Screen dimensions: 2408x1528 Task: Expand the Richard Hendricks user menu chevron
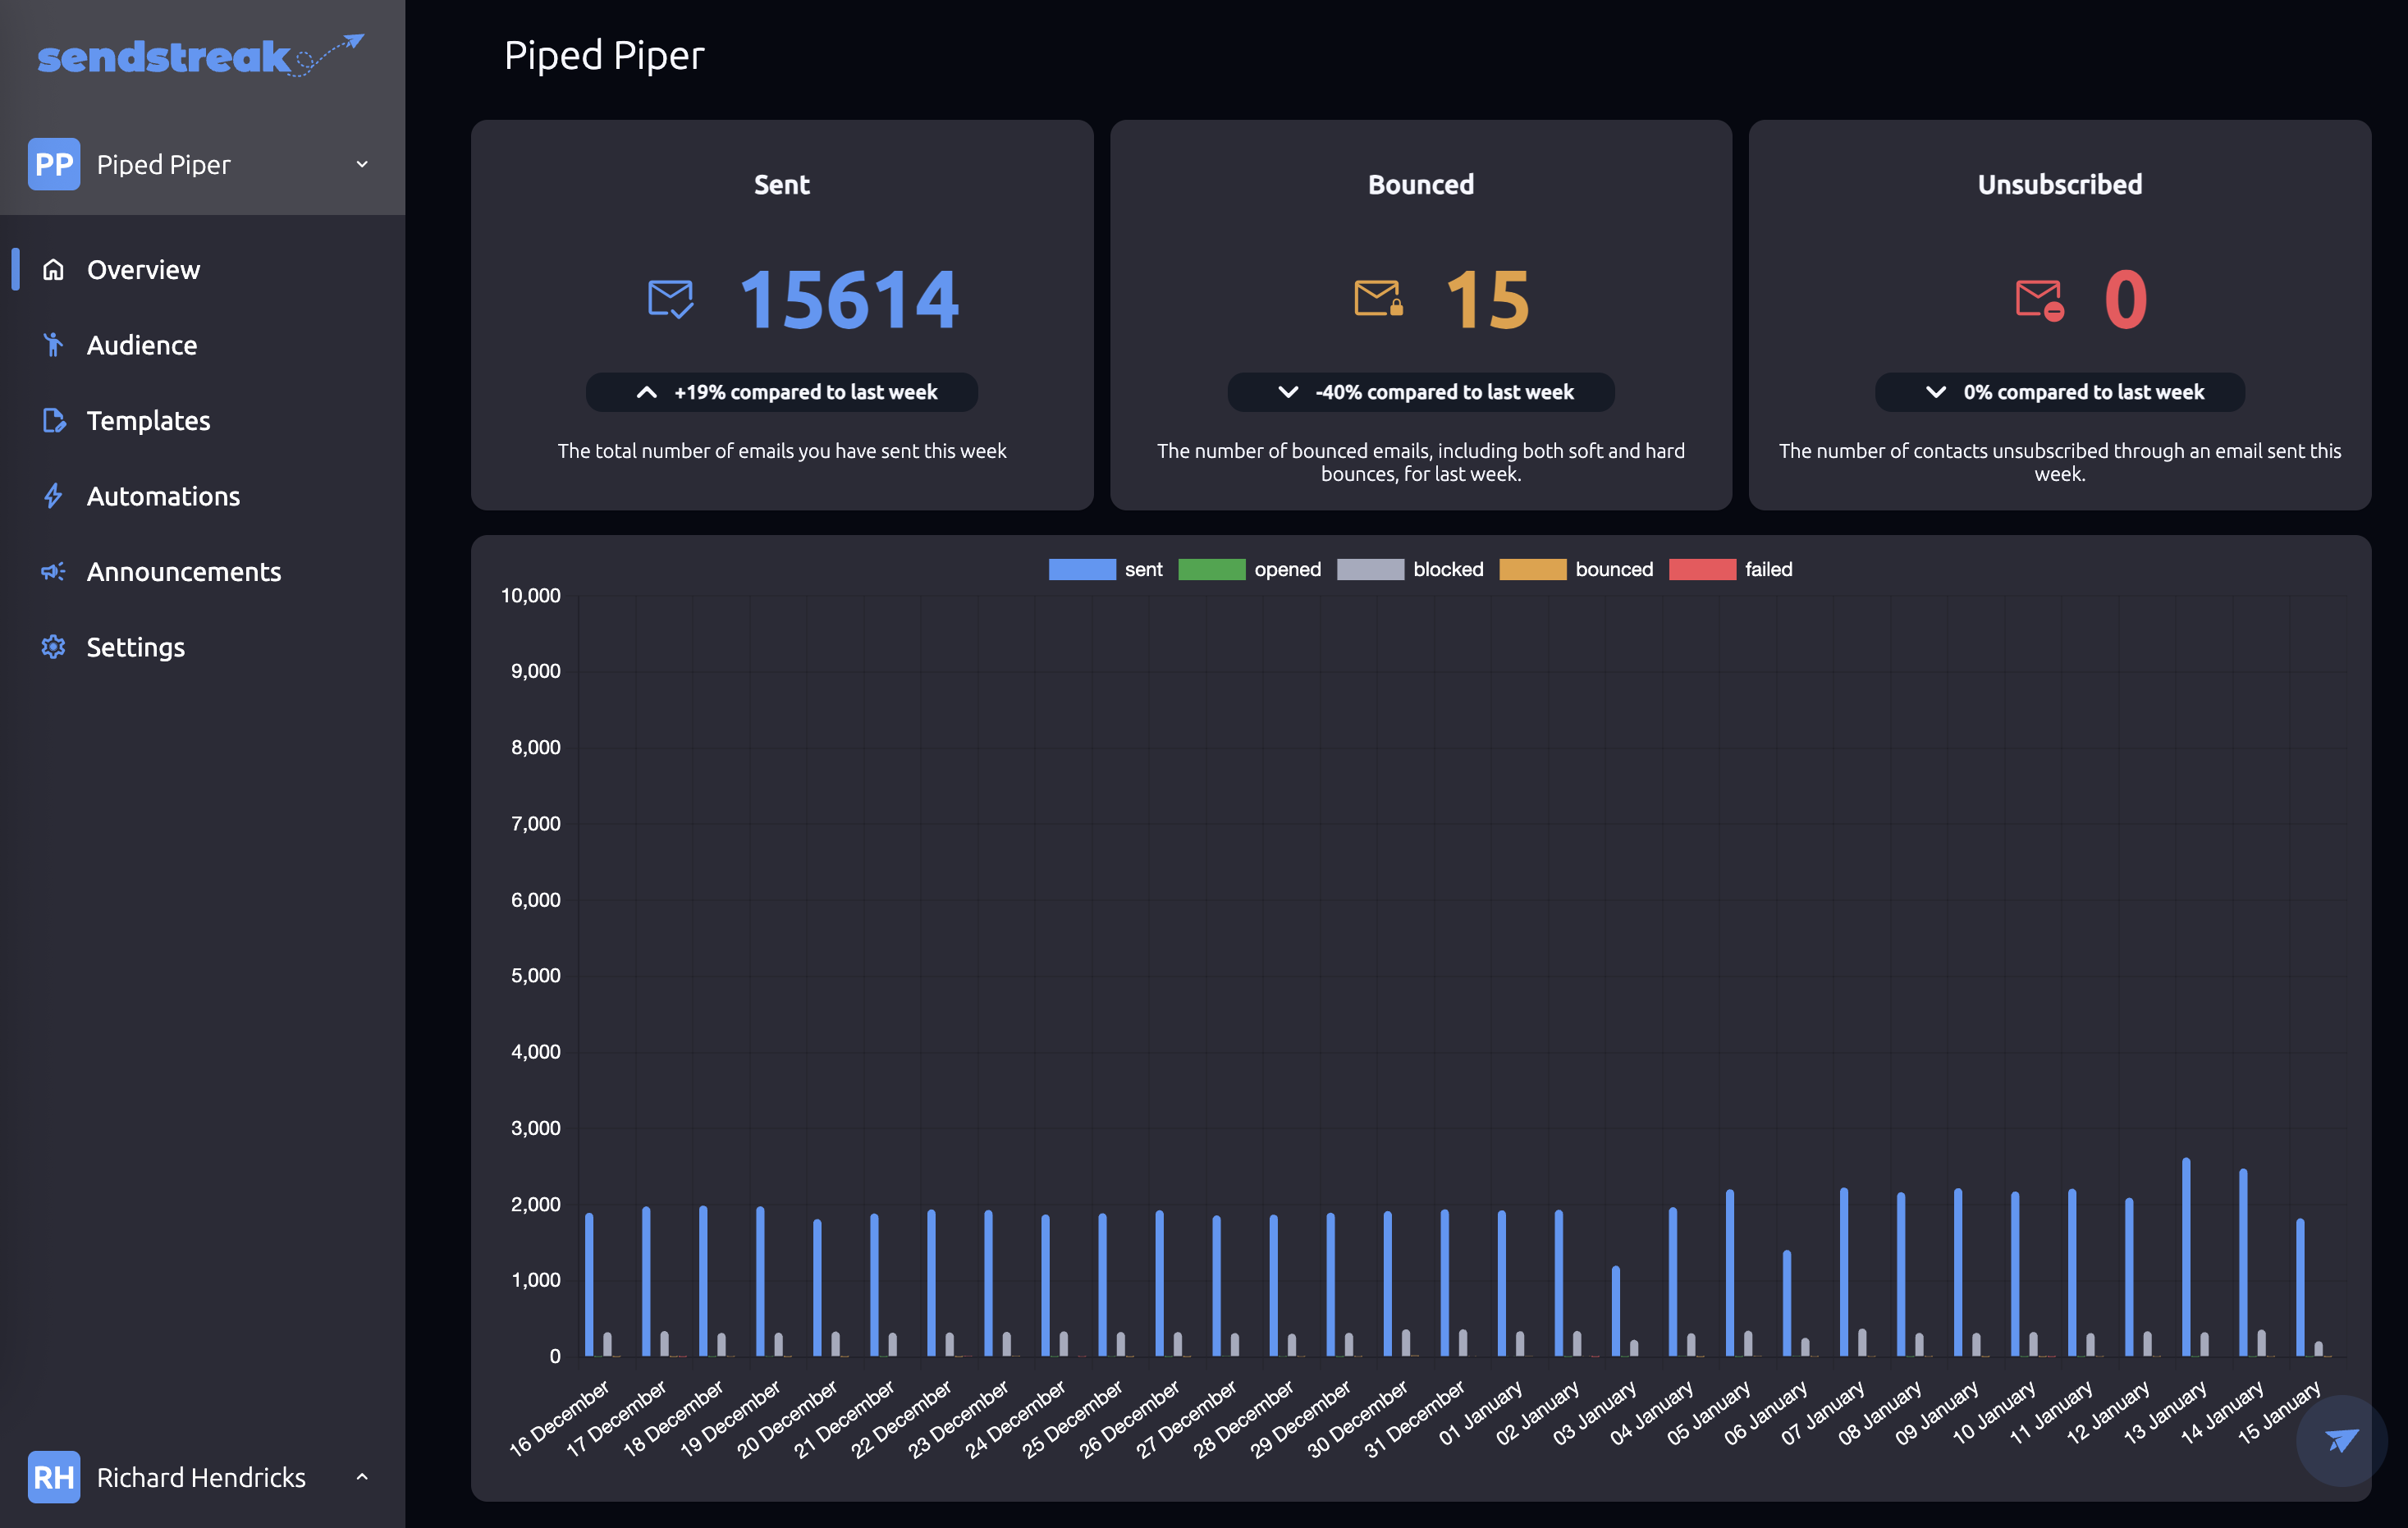[x=362, y=1476]
